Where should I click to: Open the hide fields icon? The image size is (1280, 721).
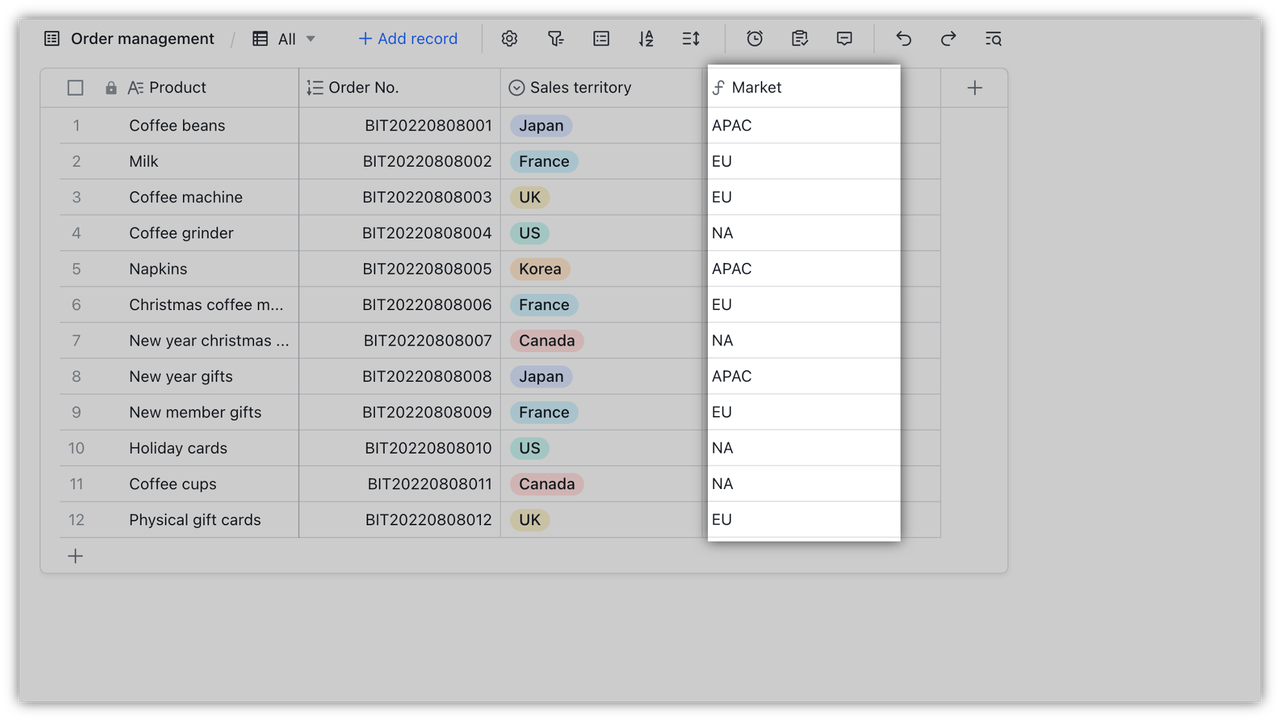(601, 38)
